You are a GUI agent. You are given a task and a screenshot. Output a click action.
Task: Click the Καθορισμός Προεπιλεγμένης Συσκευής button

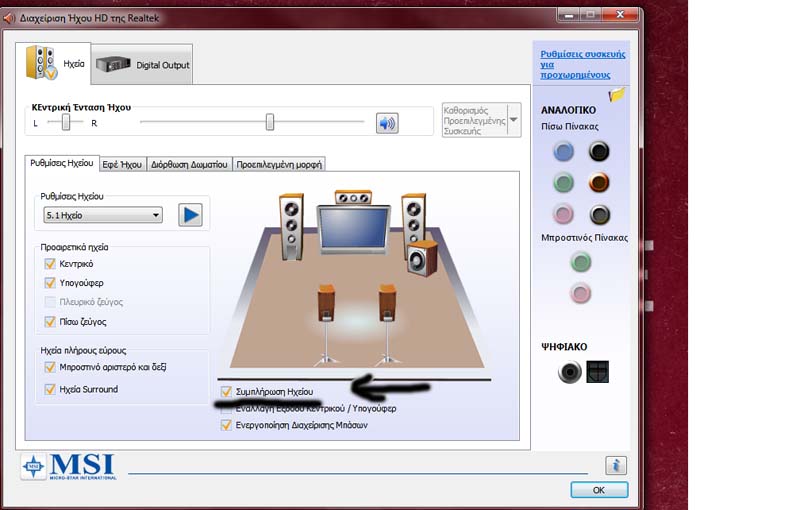click(x=474, y=120)
